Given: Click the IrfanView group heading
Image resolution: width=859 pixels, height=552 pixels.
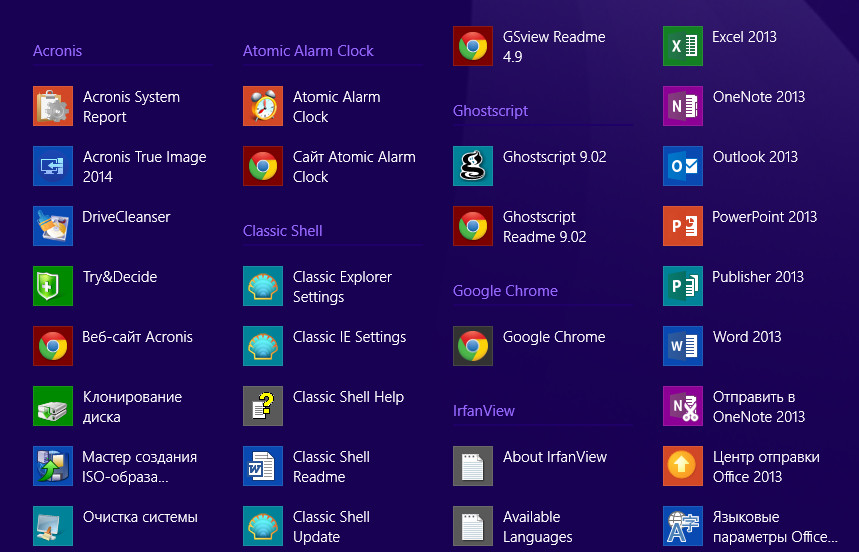Looking at the screenshot, I should [484, 411].
